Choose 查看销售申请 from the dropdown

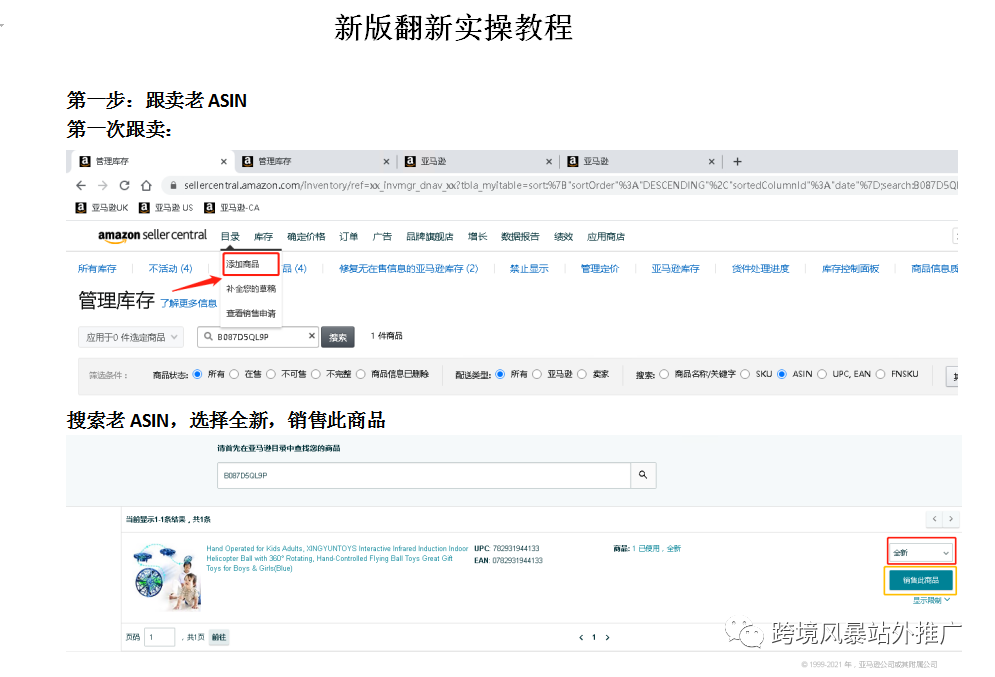tap(251, 313)
